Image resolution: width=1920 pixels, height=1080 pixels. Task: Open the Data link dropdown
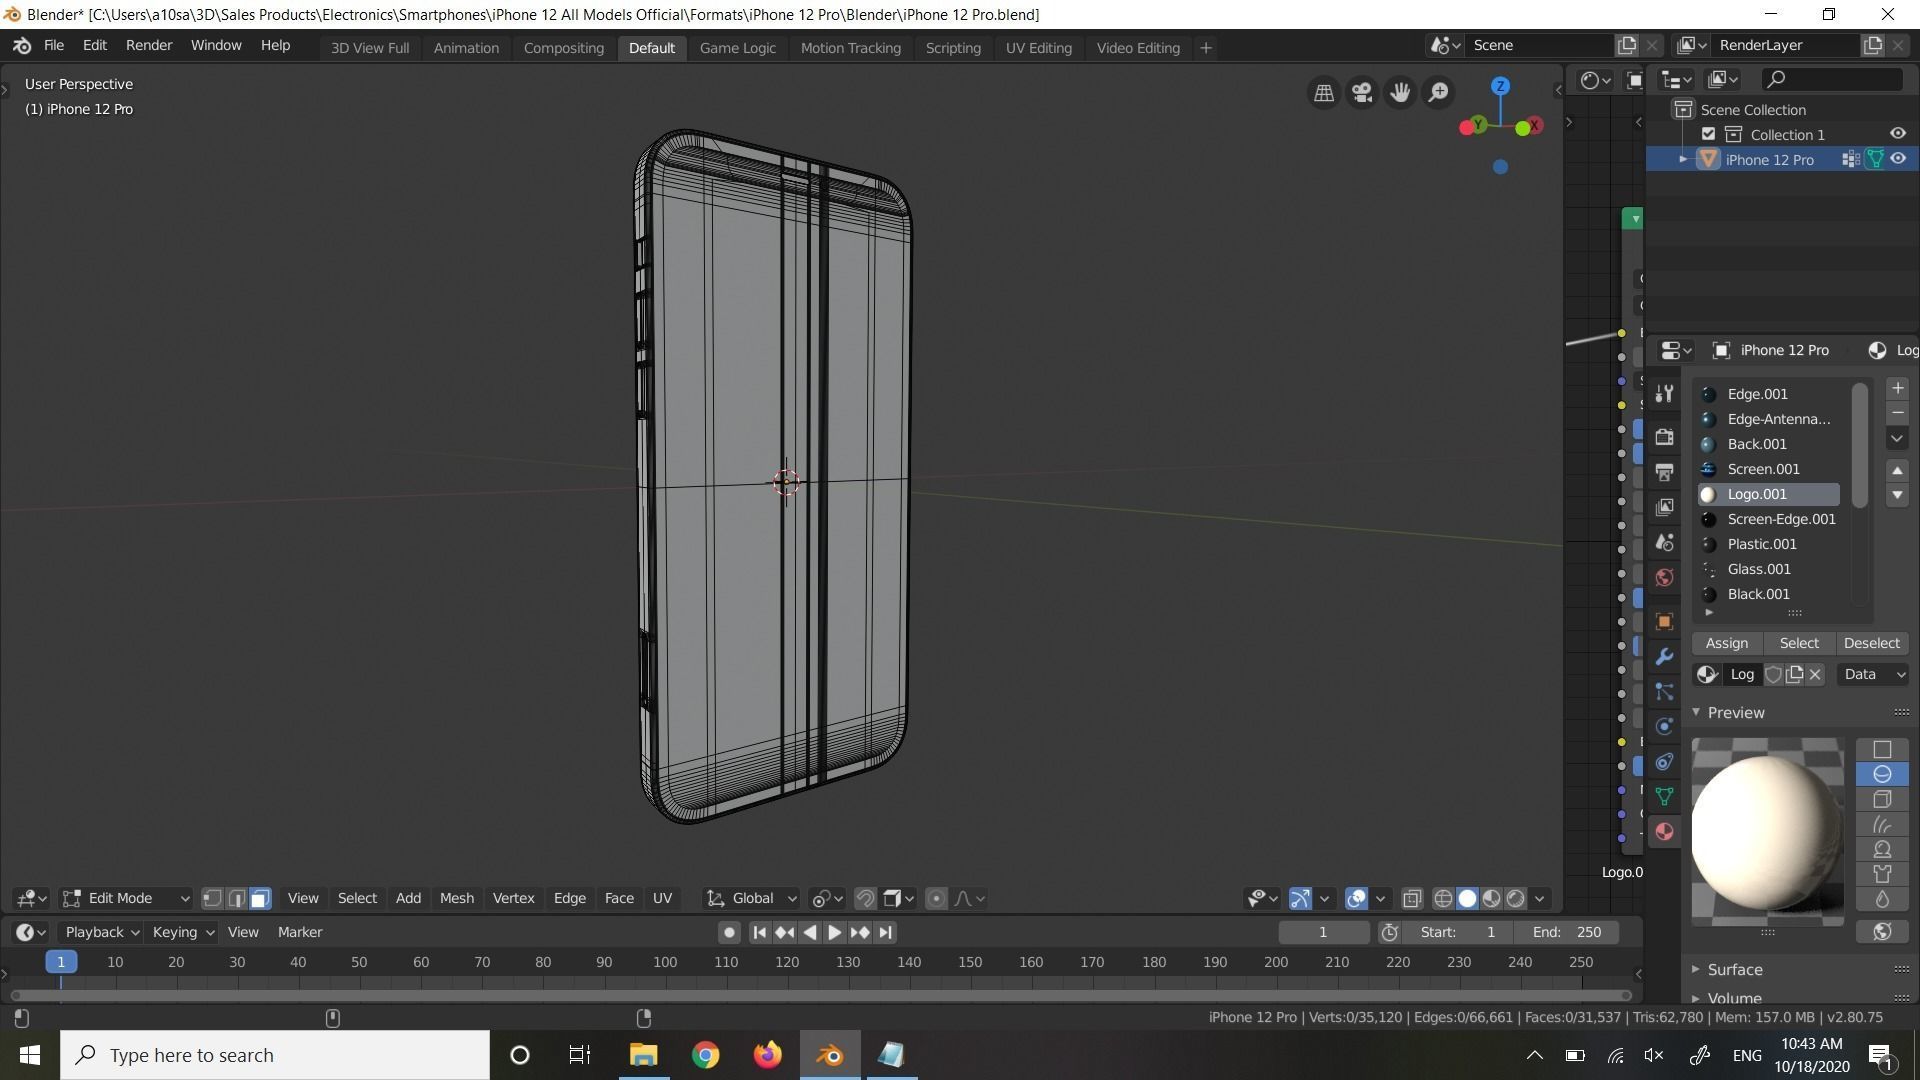coord(1873,674)
